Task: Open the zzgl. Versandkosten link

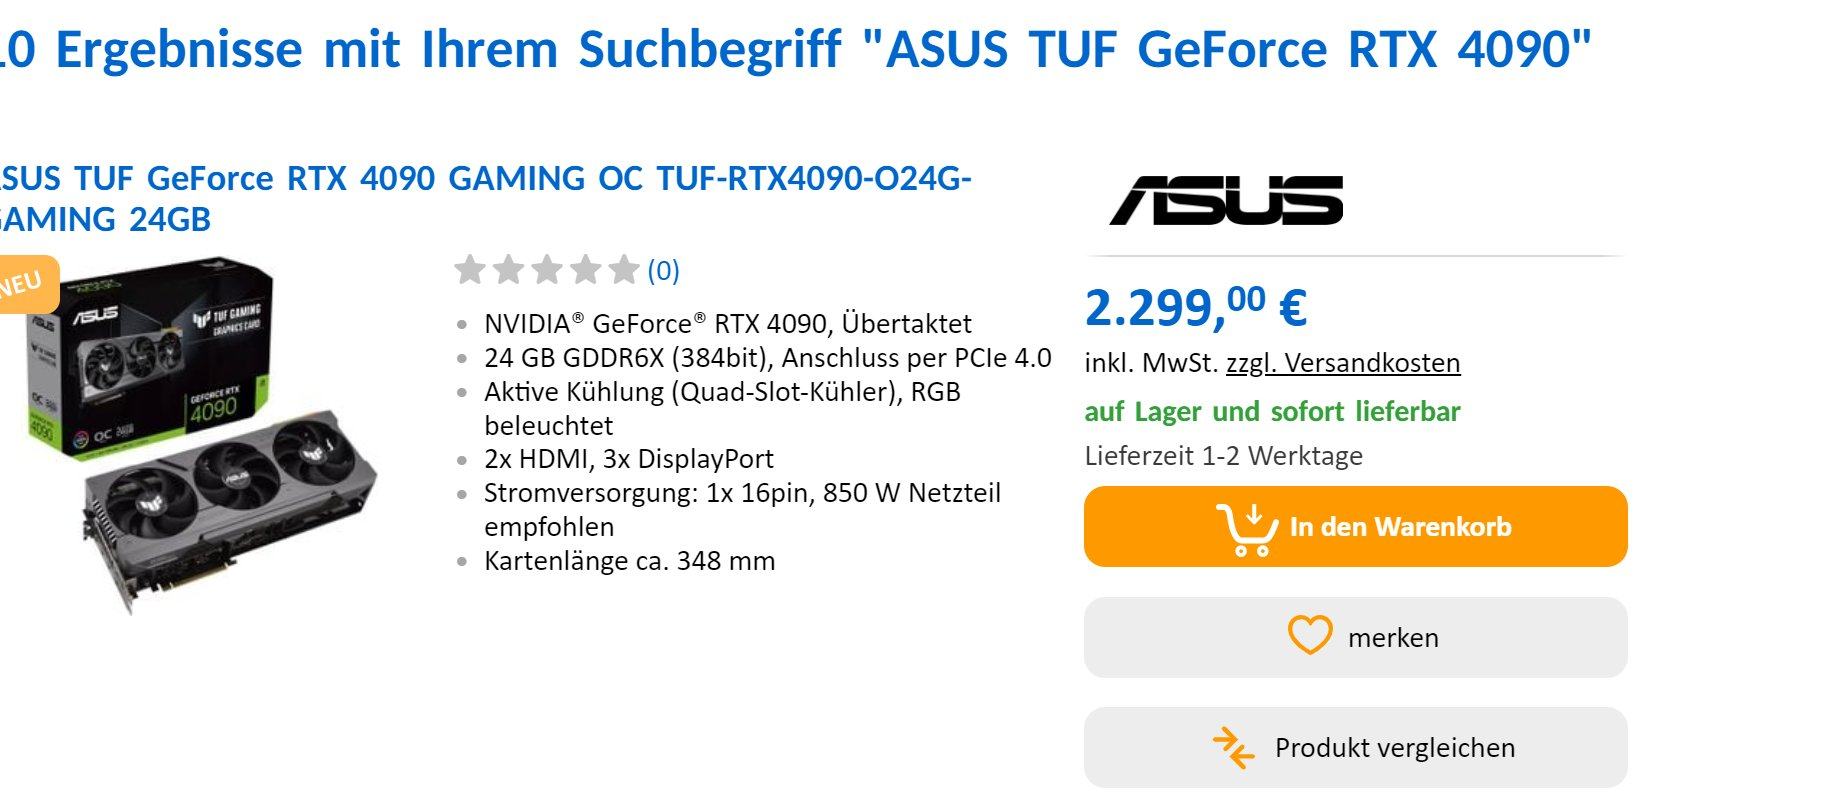Action: [x=1342, y=363]
